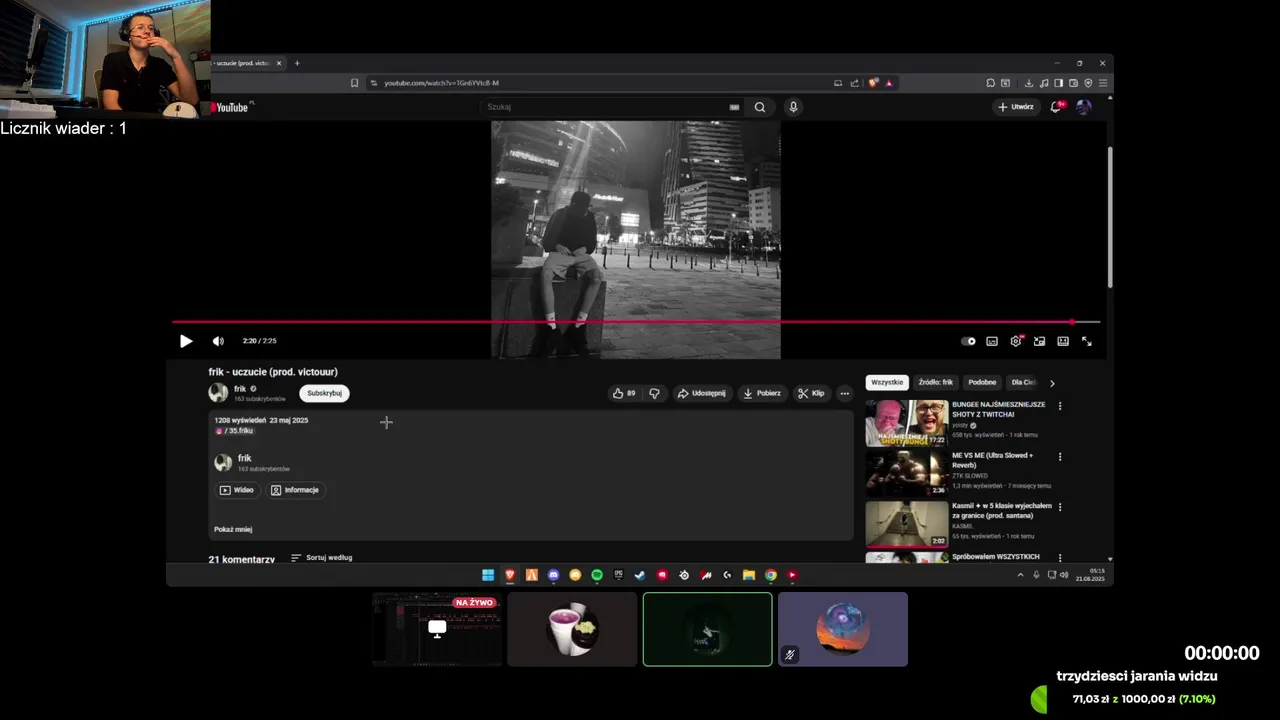Turn on subtitles in the player
The height and width of the screenshot is (720, 1280).
tap(992, 341)
